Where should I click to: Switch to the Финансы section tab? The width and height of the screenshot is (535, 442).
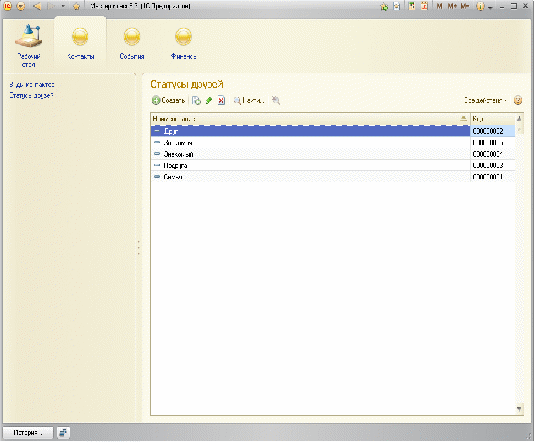pos(183,44)
